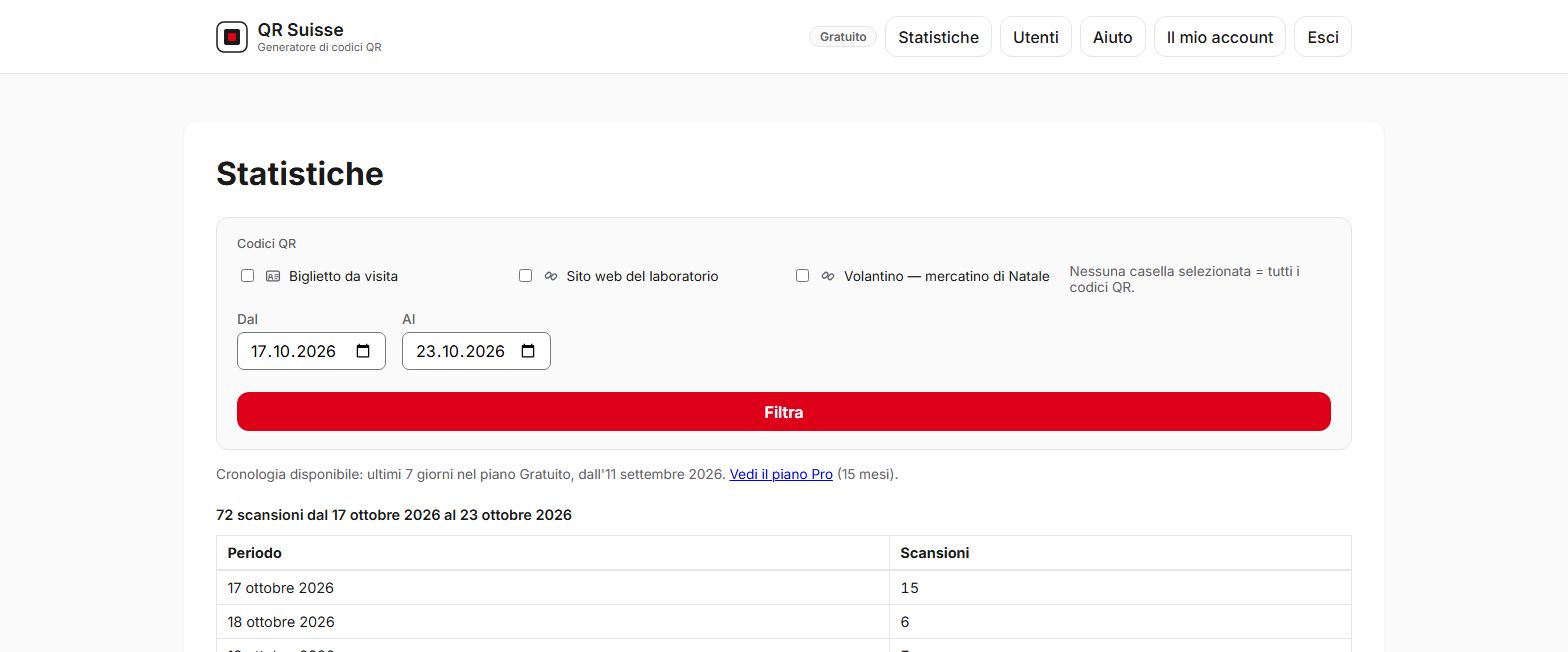The height and width of the screenshot is (652, 1568).
Task: Go to the Utenti page
Action: click(1036, 37)
